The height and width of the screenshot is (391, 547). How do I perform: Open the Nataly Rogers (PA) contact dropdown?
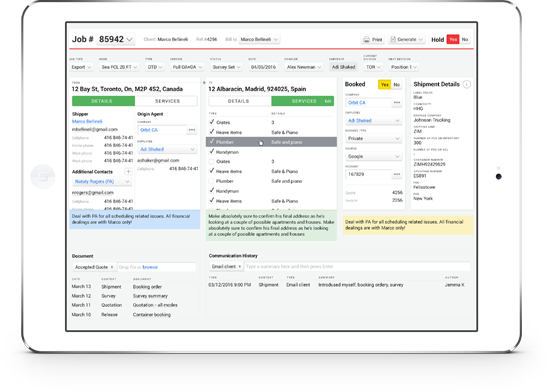point(102,181)
